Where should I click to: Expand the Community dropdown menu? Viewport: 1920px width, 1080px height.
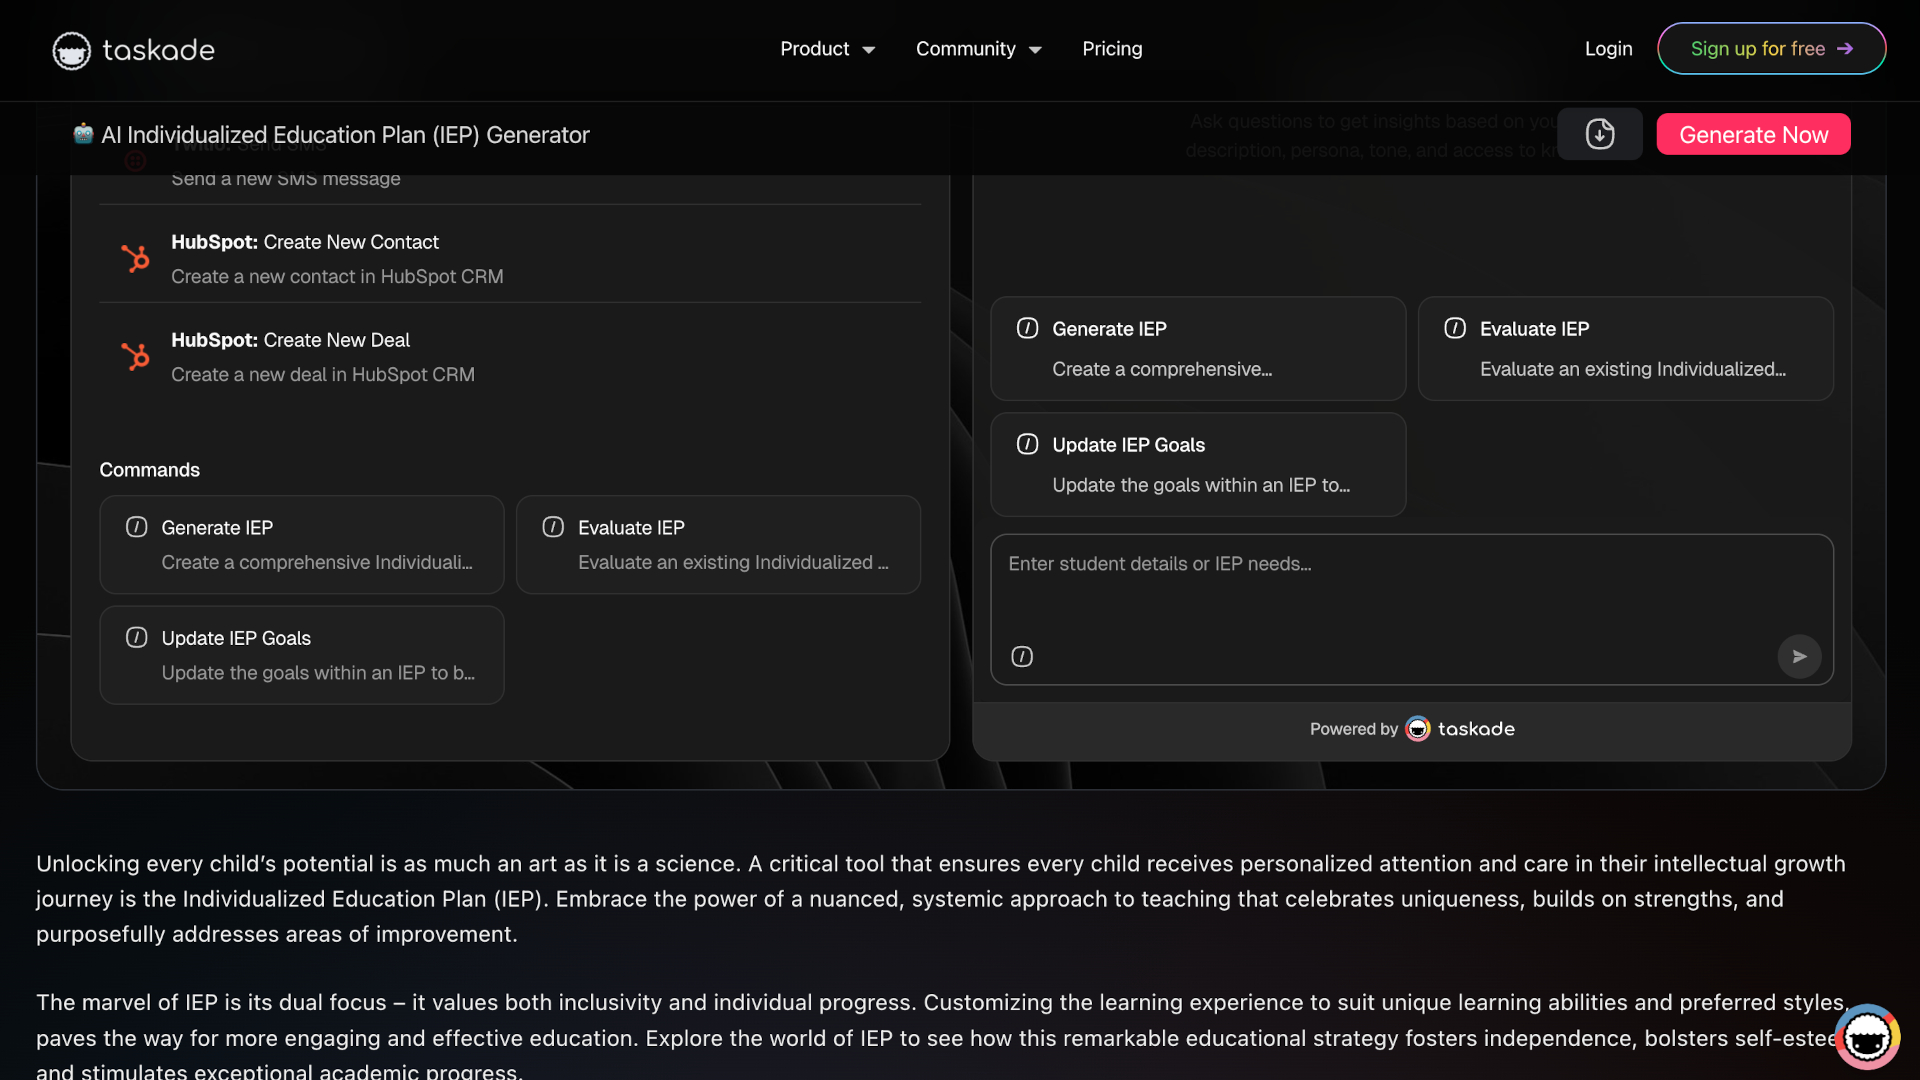coord(978,49)
